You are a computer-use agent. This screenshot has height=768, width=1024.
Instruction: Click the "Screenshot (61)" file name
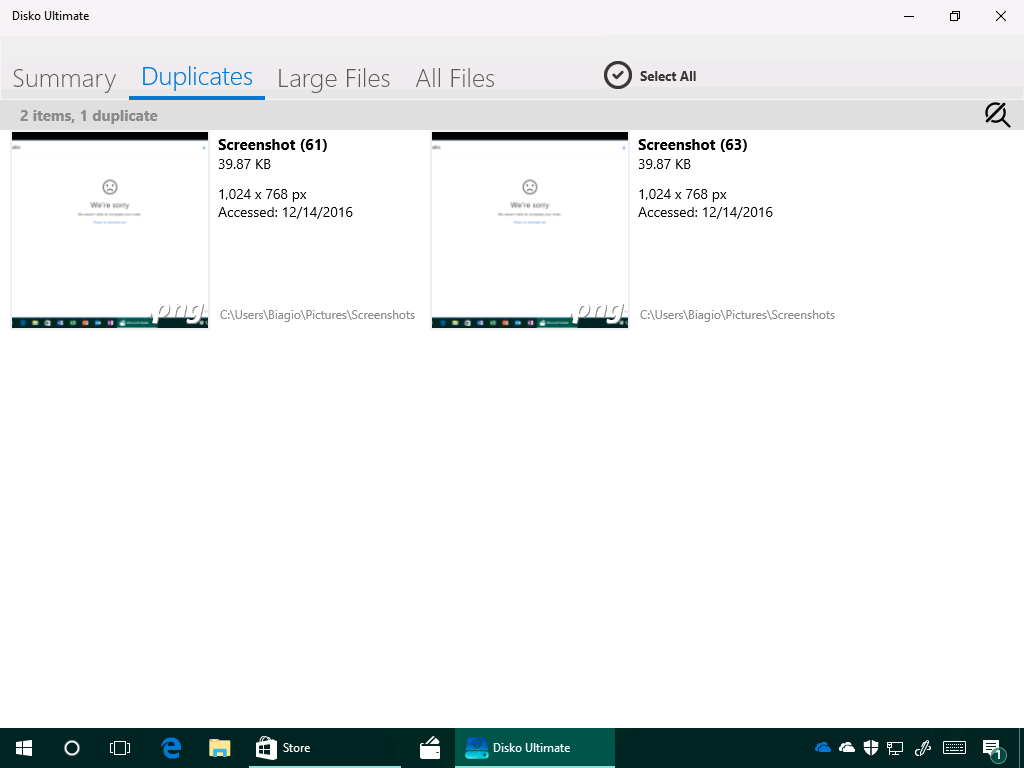coord(272,145)
